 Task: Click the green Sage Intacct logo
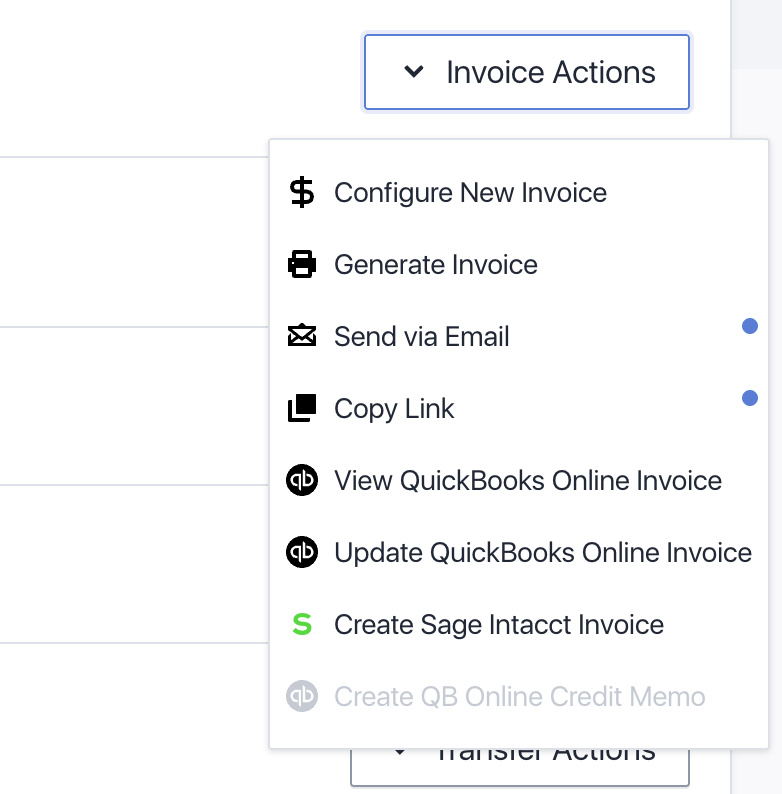[x=301, y=625]
